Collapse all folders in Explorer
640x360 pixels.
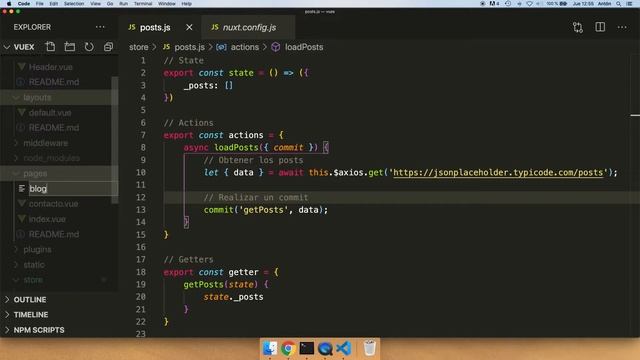pyautogui.click(x=108, y=47)
